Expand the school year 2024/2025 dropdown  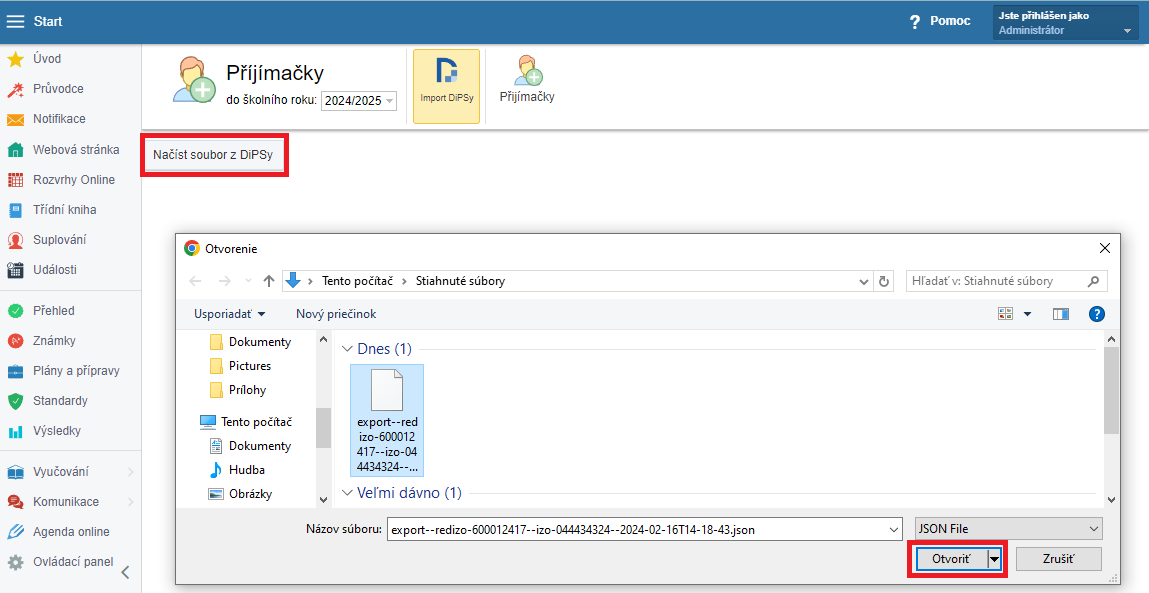[x=389, y=101]
